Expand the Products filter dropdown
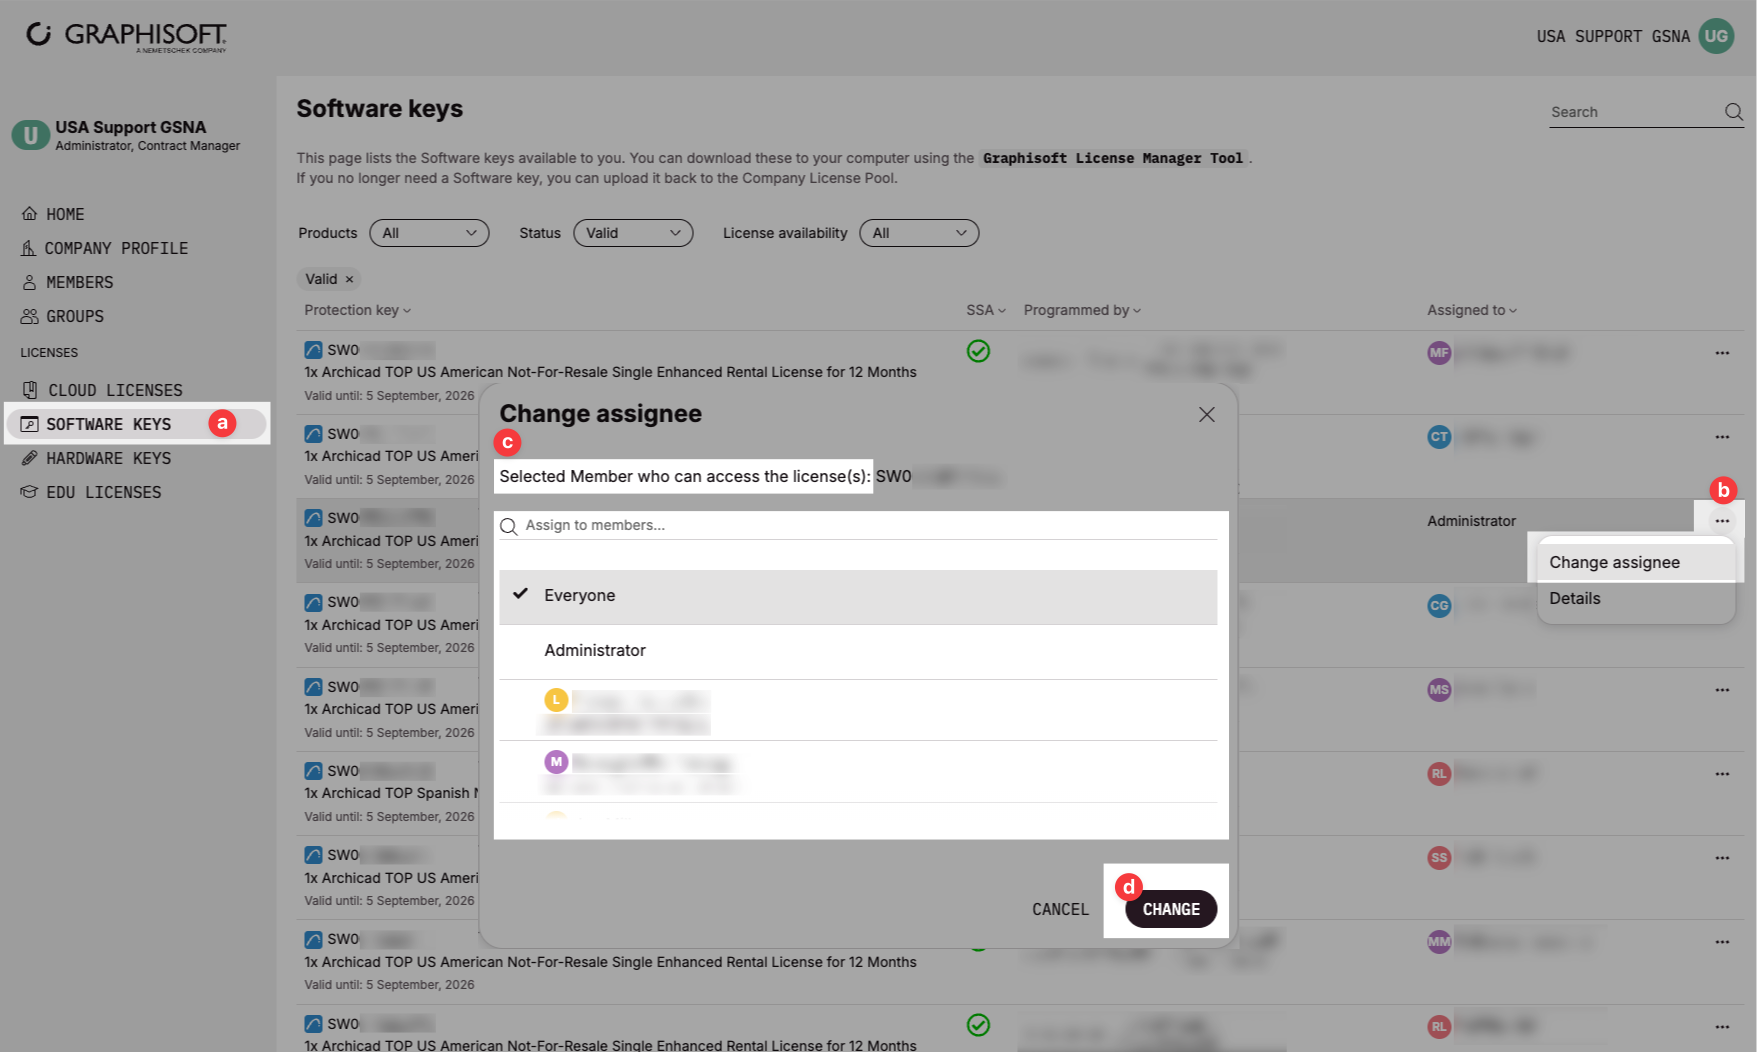 (429, 233)
